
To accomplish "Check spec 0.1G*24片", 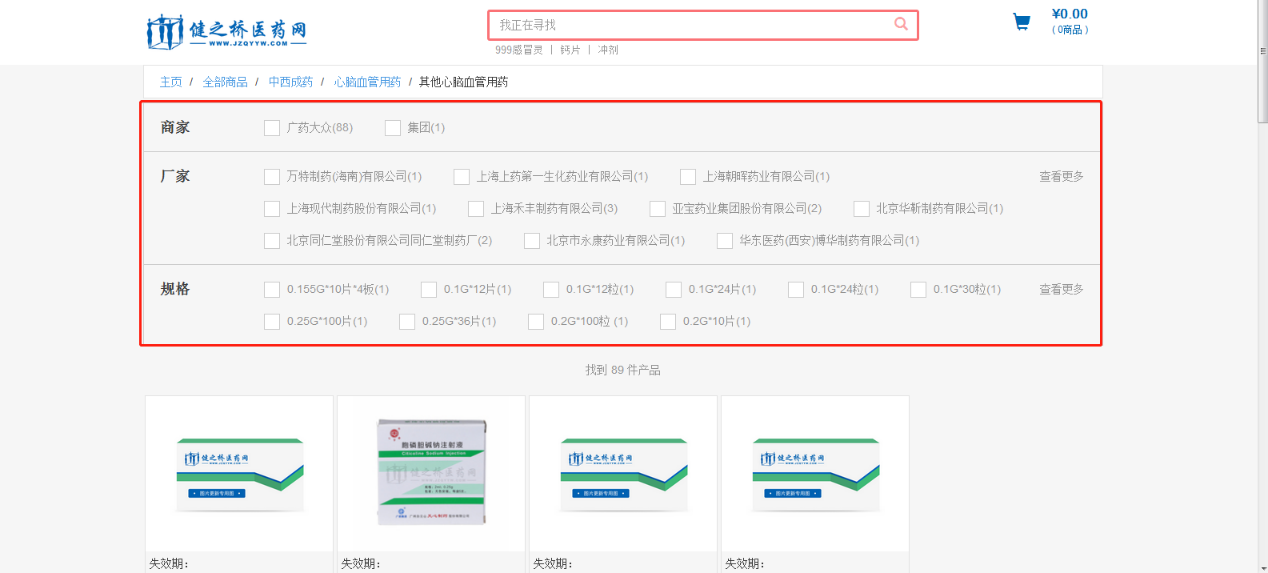I will (x=674, y=290).
